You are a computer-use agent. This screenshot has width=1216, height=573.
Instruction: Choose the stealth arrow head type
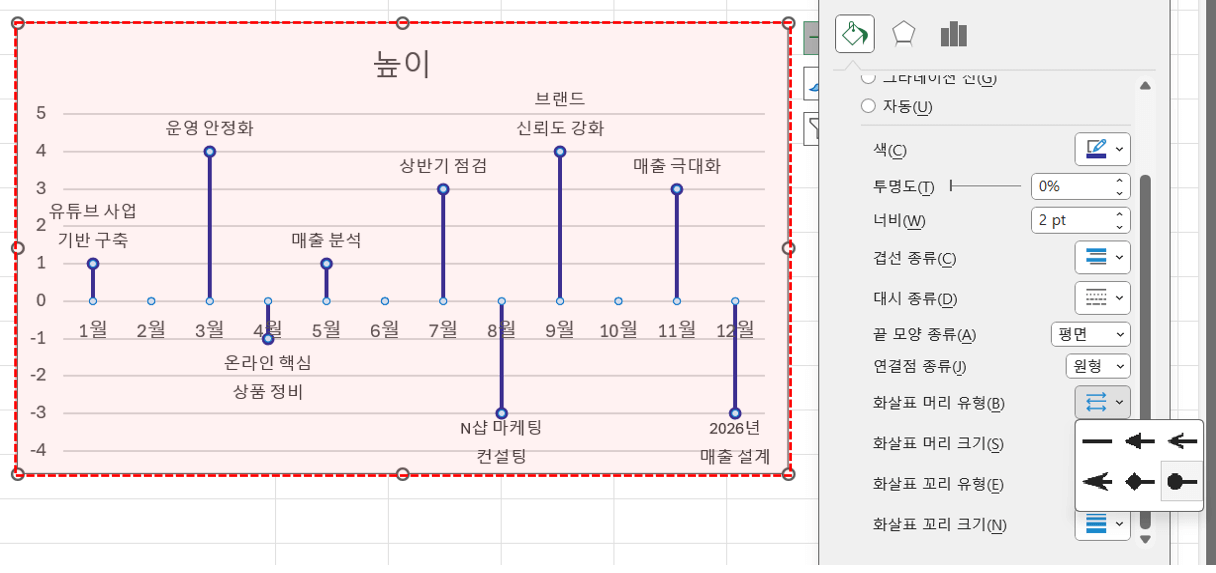coord(1097,482)
